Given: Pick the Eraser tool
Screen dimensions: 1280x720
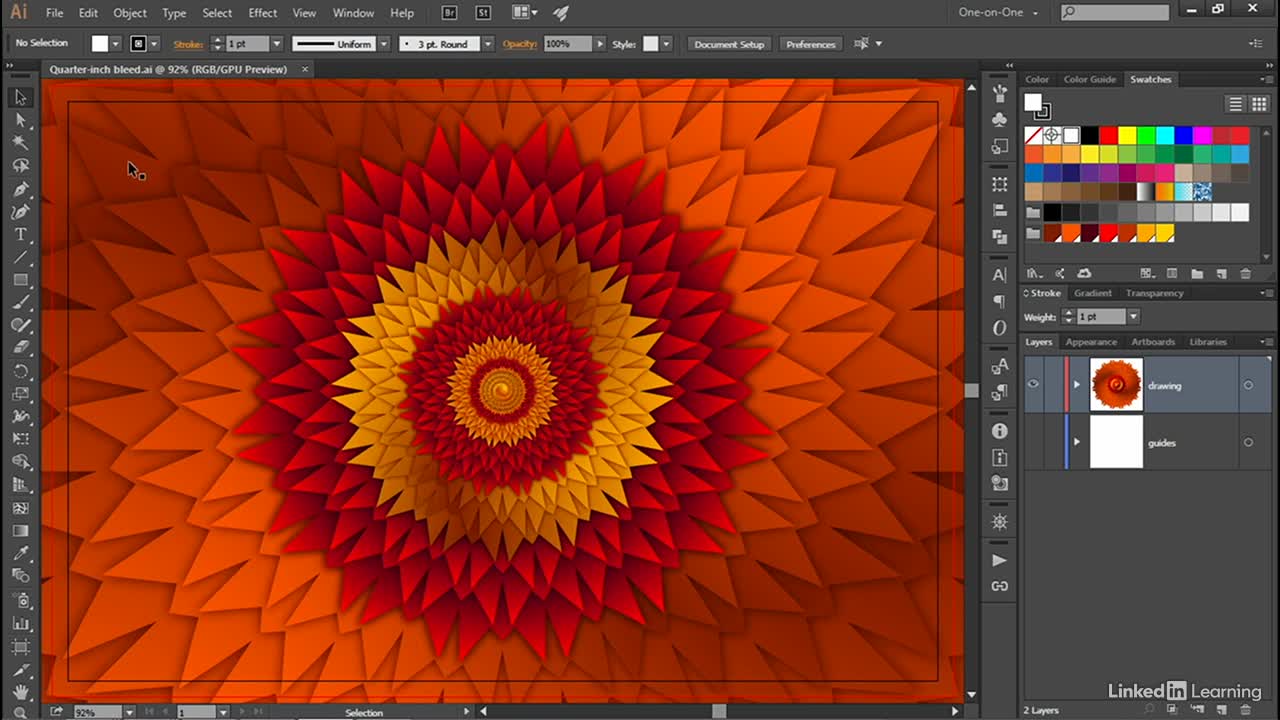Looking at the screenshot, I should (20, 348).
